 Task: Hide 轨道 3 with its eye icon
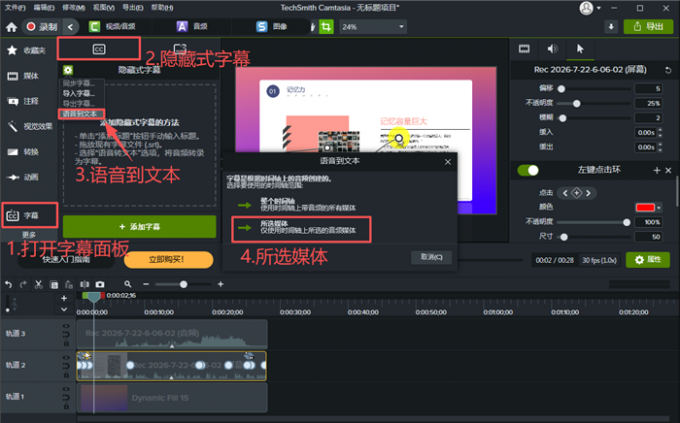(66, 326)
